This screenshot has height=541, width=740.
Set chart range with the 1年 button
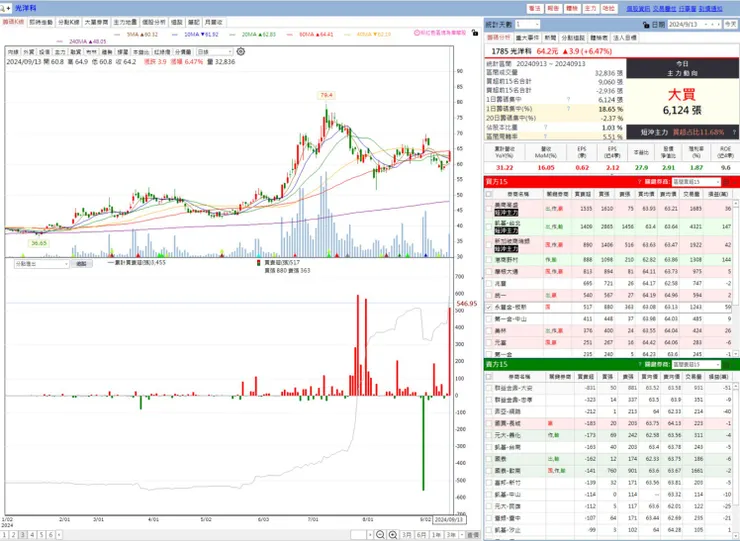click(437, 535)
